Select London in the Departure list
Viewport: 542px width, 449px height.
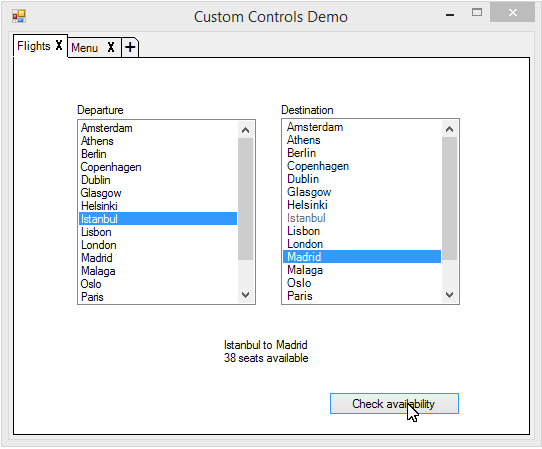158,245
